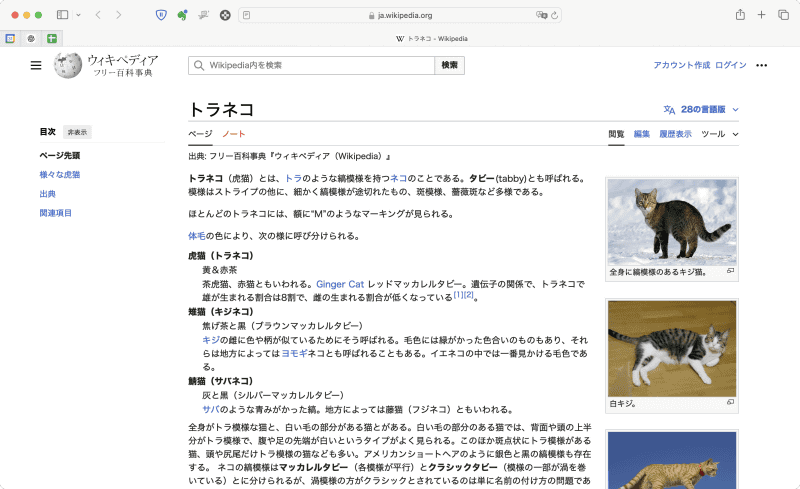This screenshot has height=489, width=800.
Task: Open a new tab with plus
Action: tap(761, 15)
